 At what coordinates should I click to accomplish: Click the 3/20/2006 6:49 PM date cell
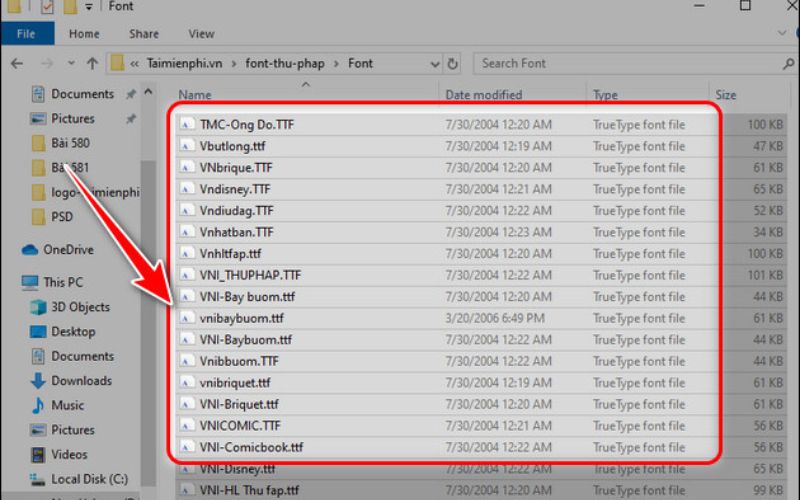pyautogui.click(x=495, y=318)
